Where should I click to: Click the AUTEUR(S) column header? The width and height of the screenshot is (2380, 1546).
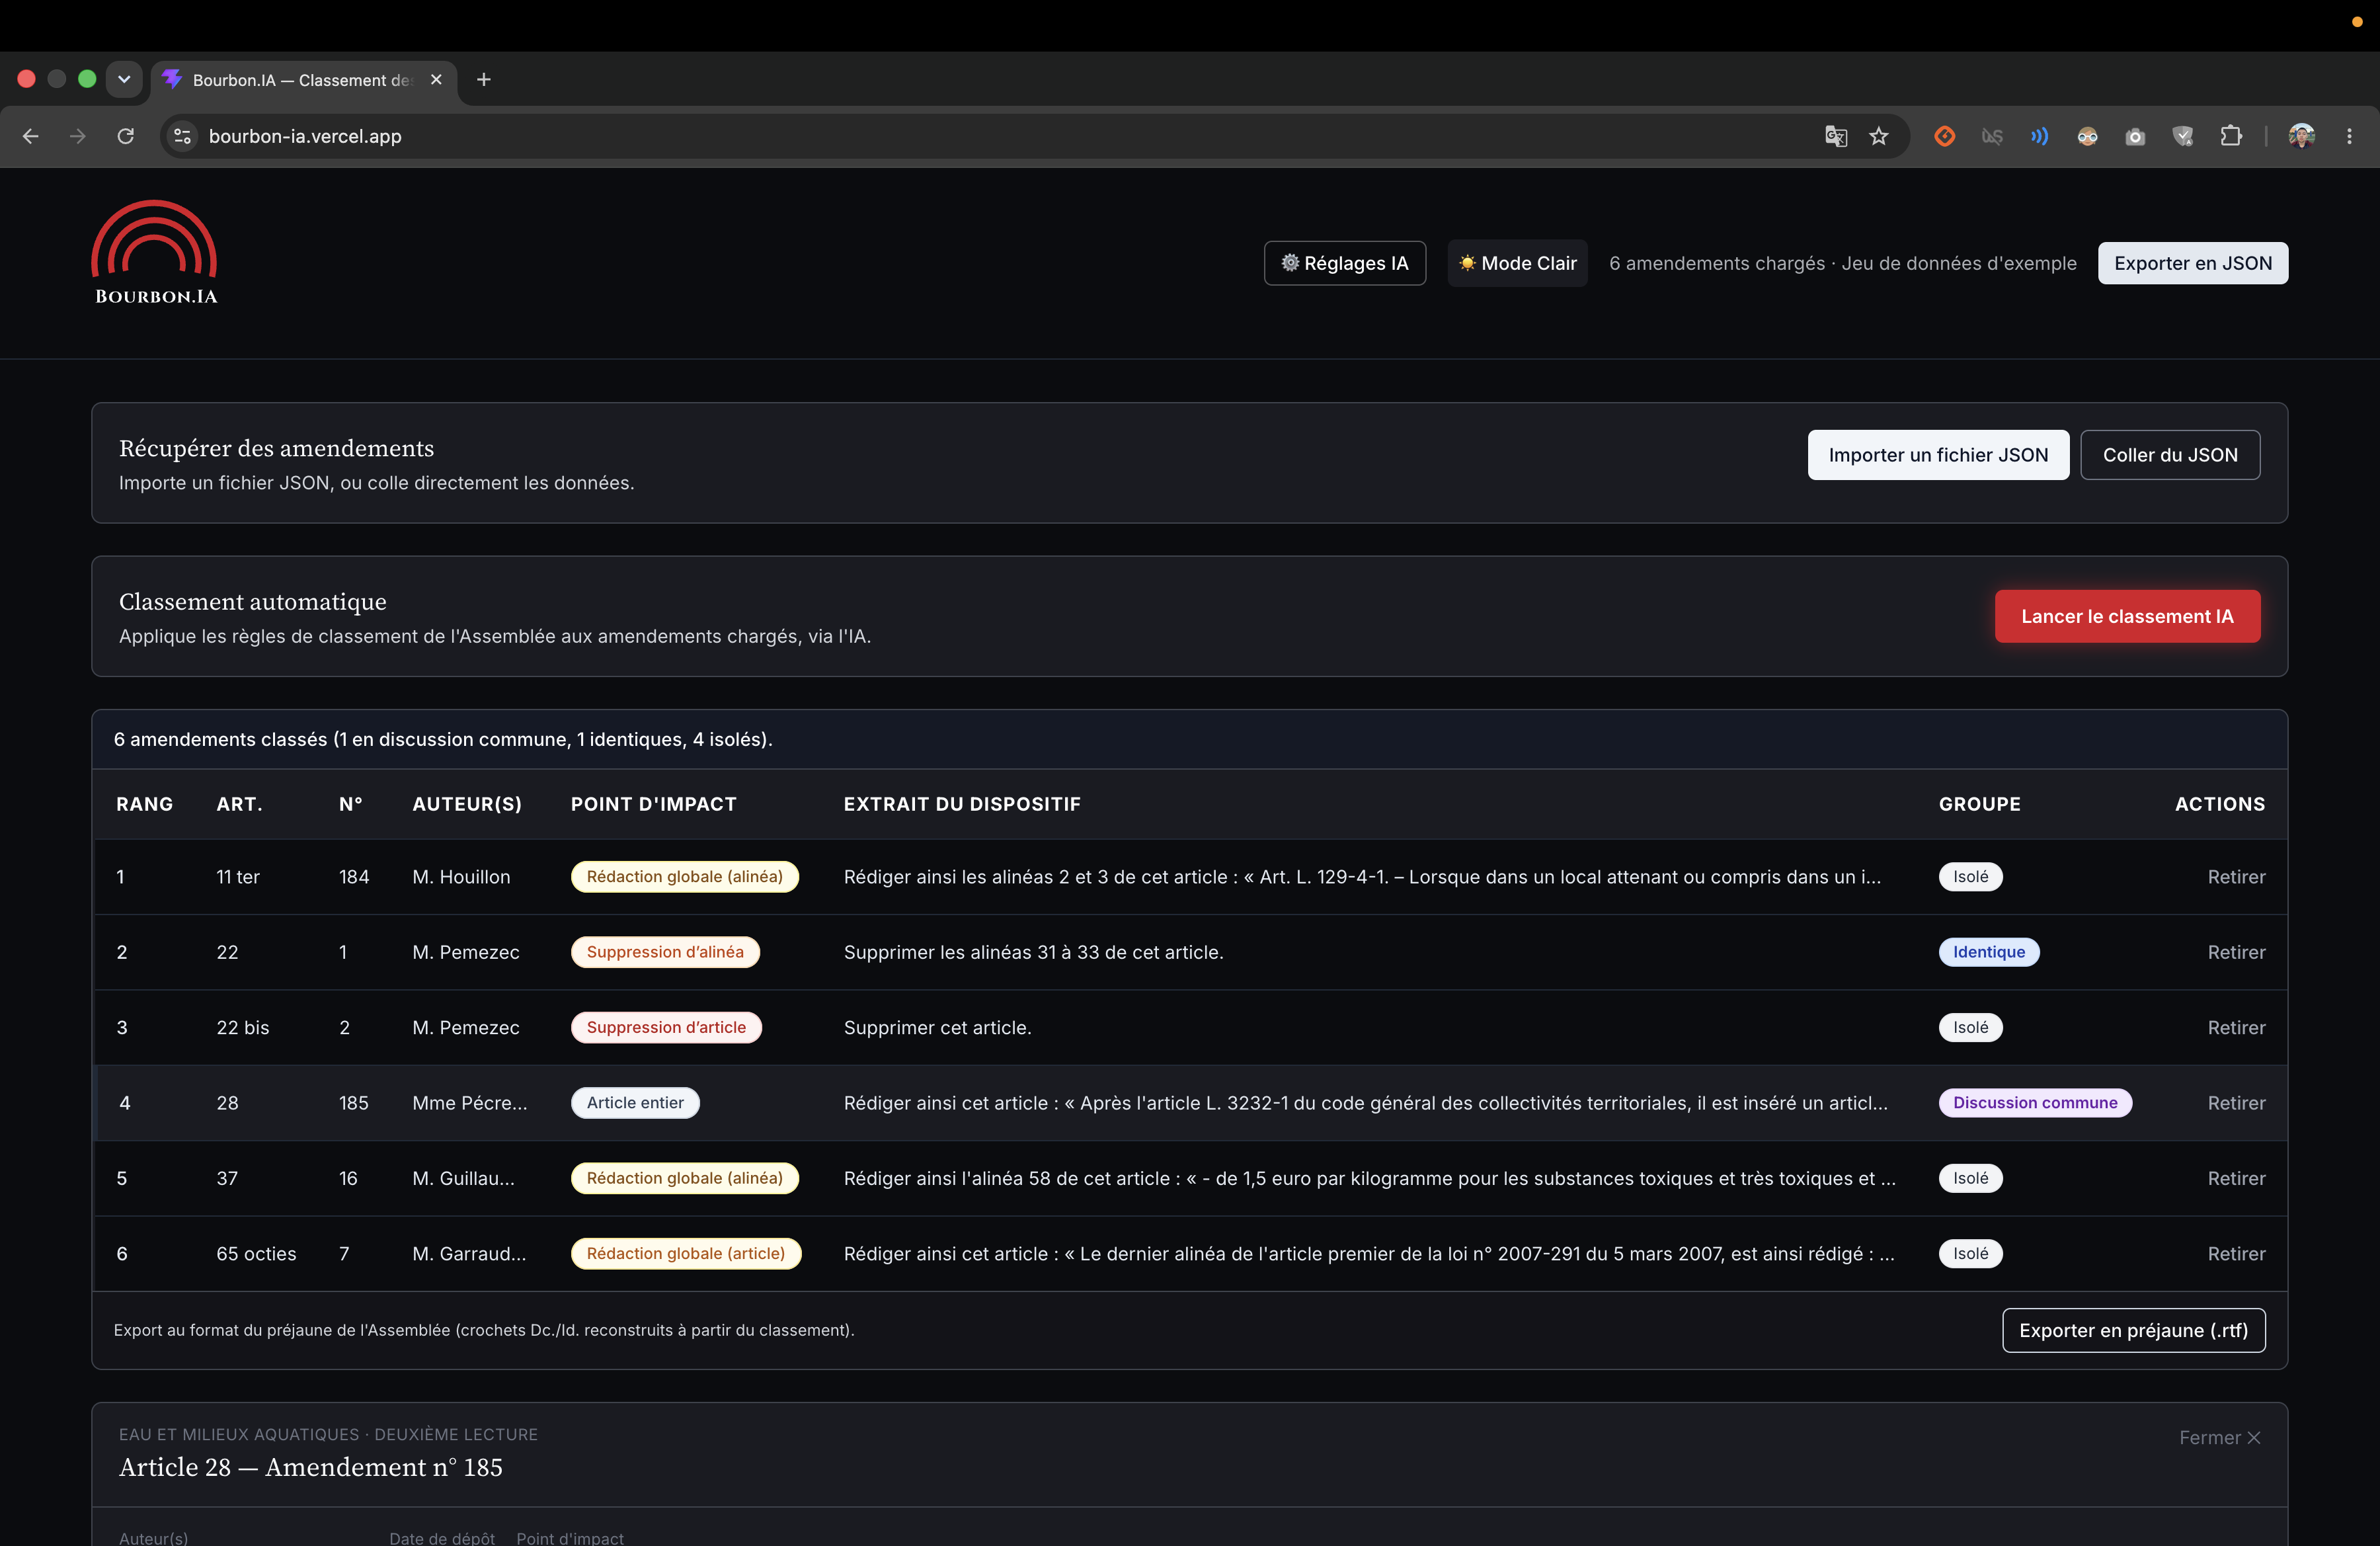pos(467,804)
